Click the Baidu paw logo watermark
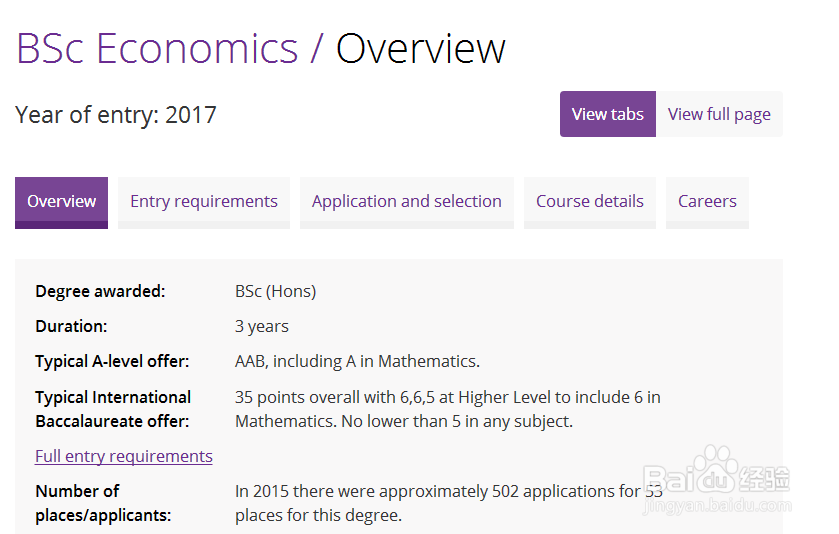The image size is (839, 534). coord(716,470)
